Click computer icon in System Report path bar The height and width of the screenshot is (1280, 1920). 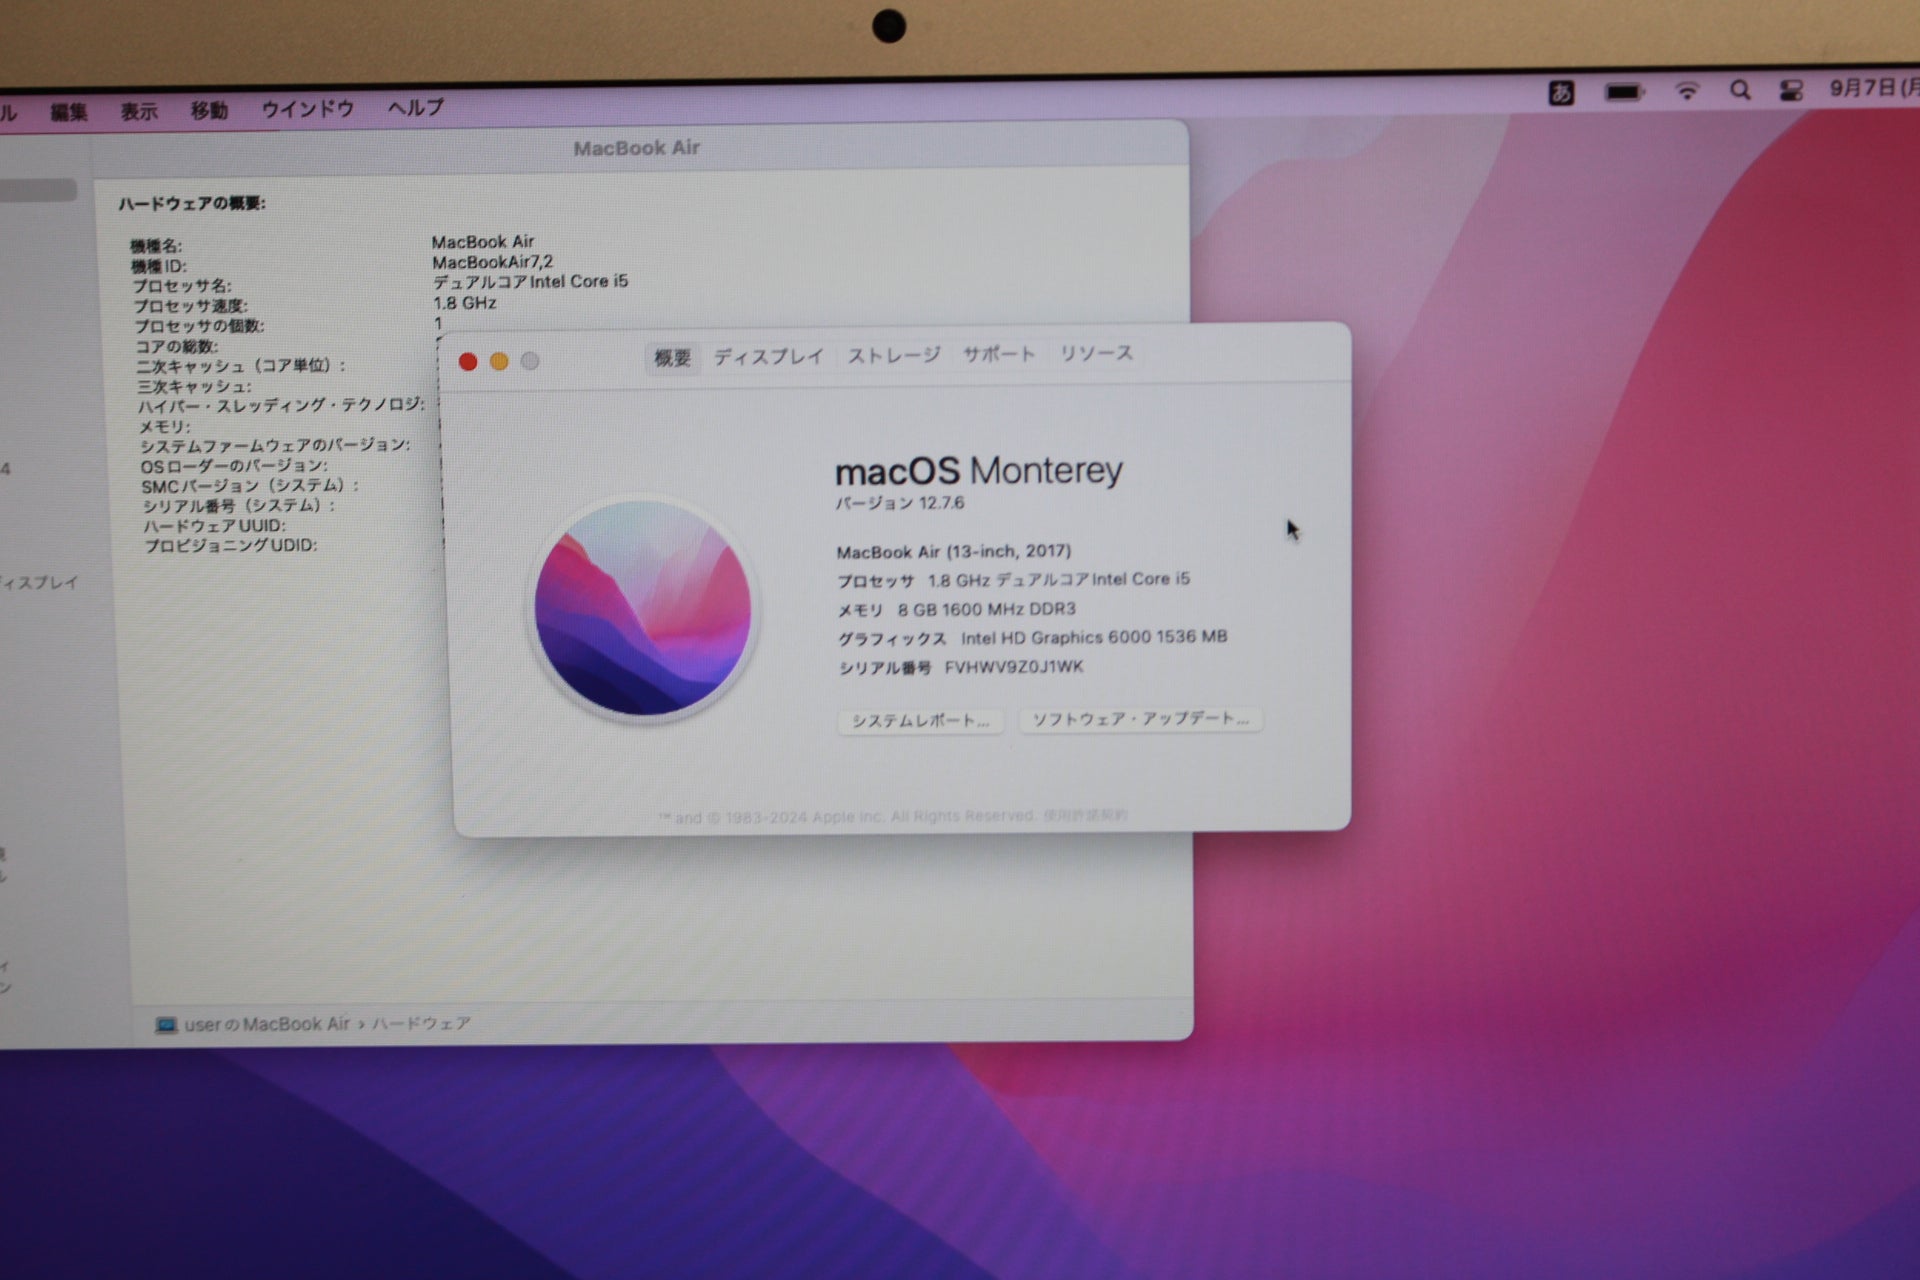coord(166,1025)
